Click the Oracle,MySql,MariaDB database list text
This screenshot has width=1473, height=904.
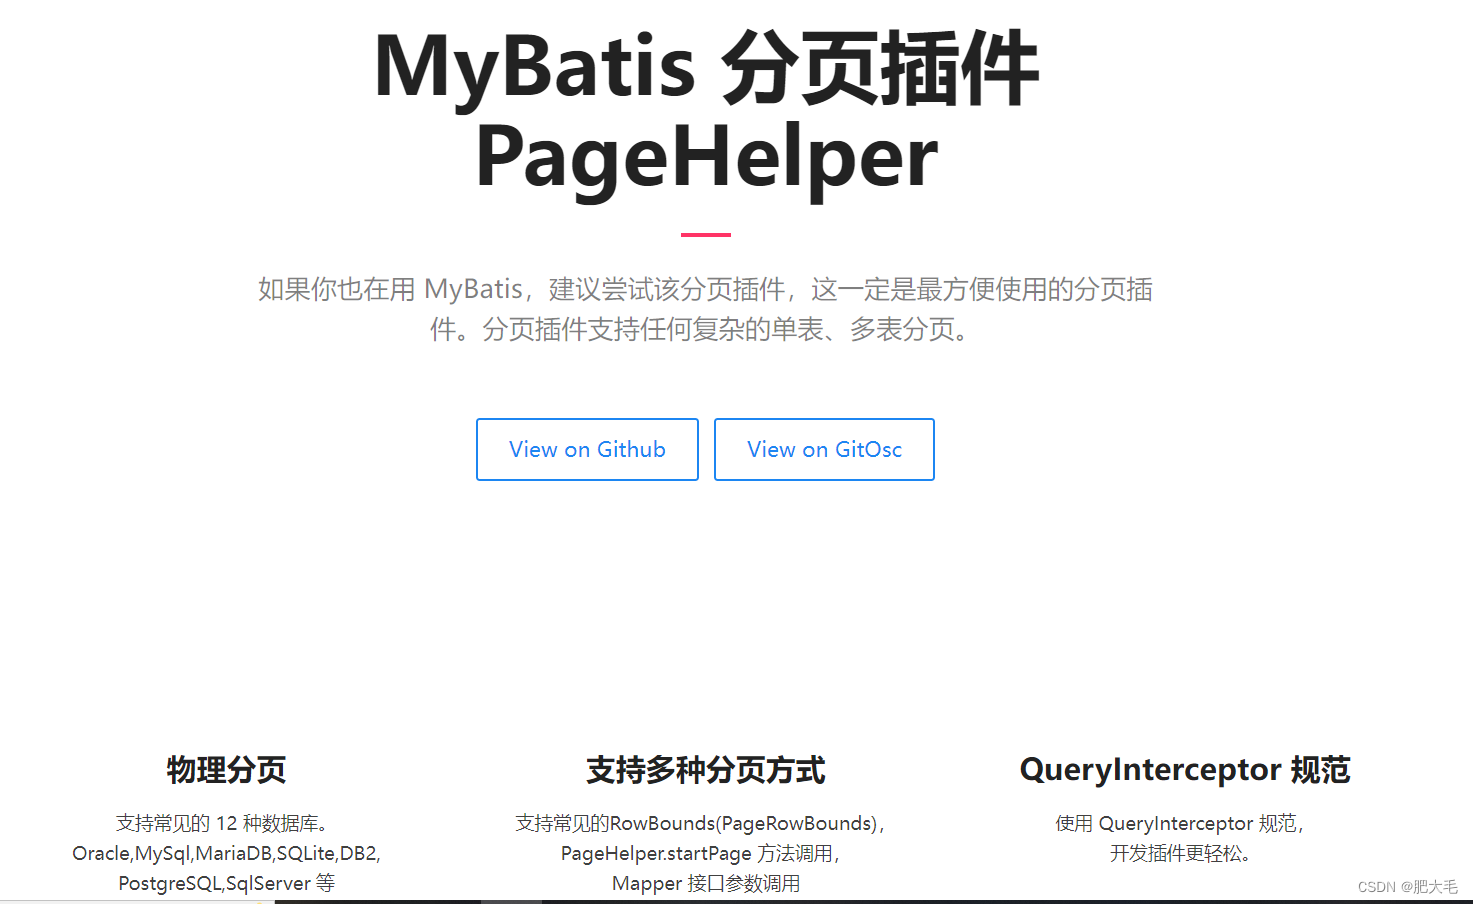227,853
